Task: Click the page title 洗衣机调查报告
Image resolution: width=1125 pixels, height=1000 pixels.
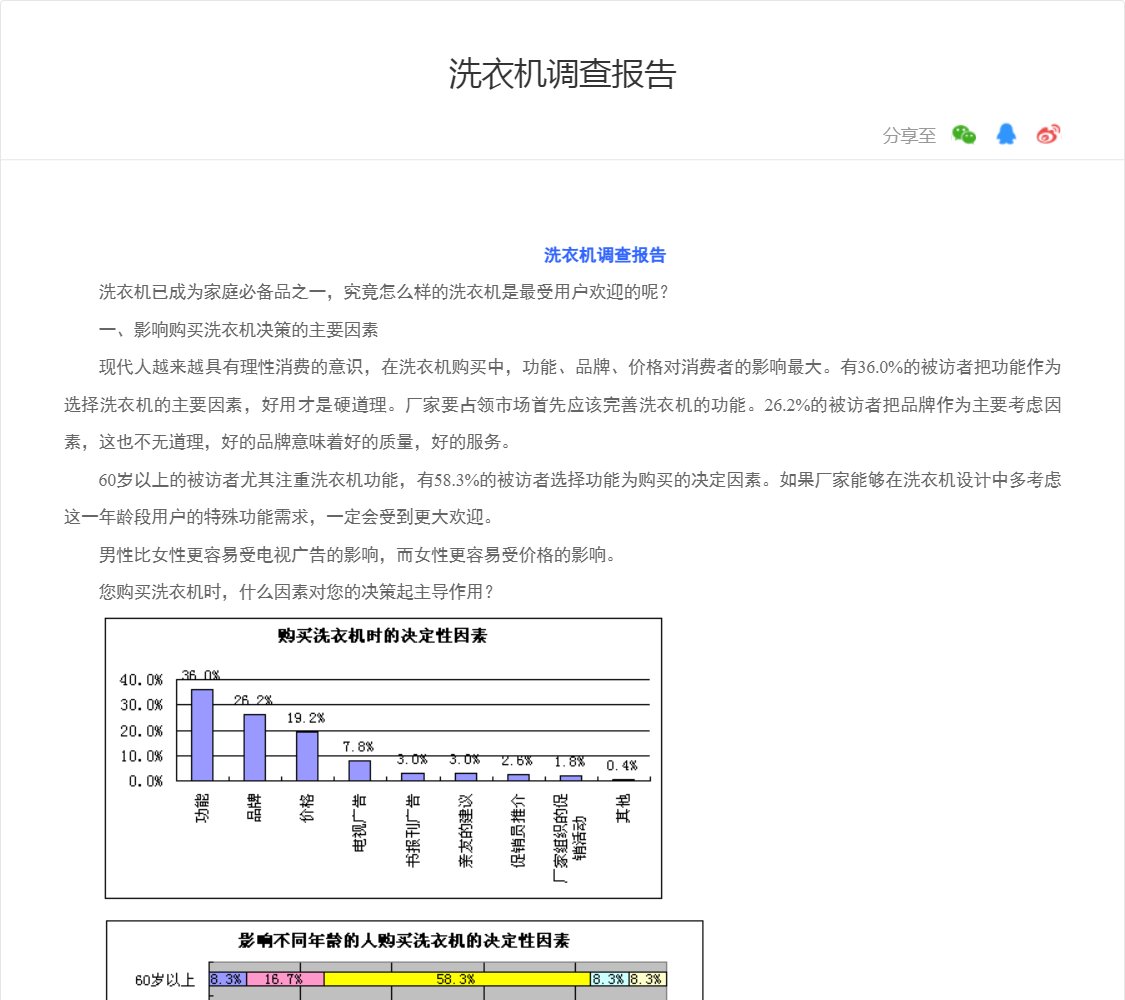Action: coord(562,74)
